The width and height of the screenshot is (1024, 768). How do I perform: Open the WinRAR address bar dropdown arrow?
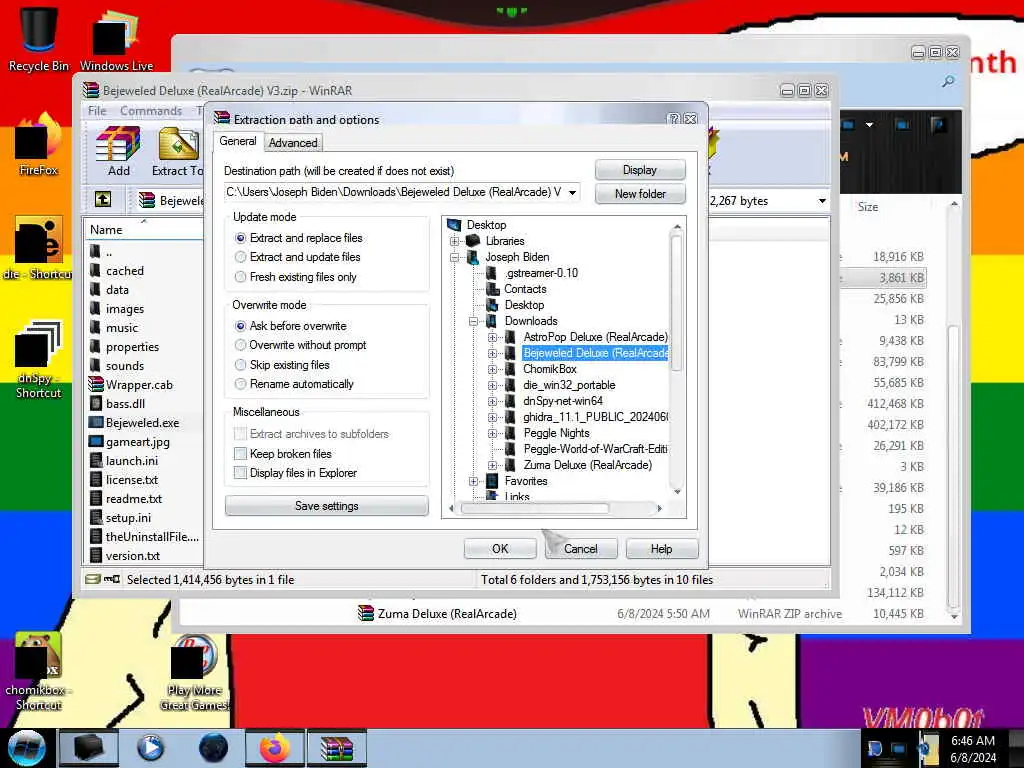pyautogui.click(x=822, y=201)
